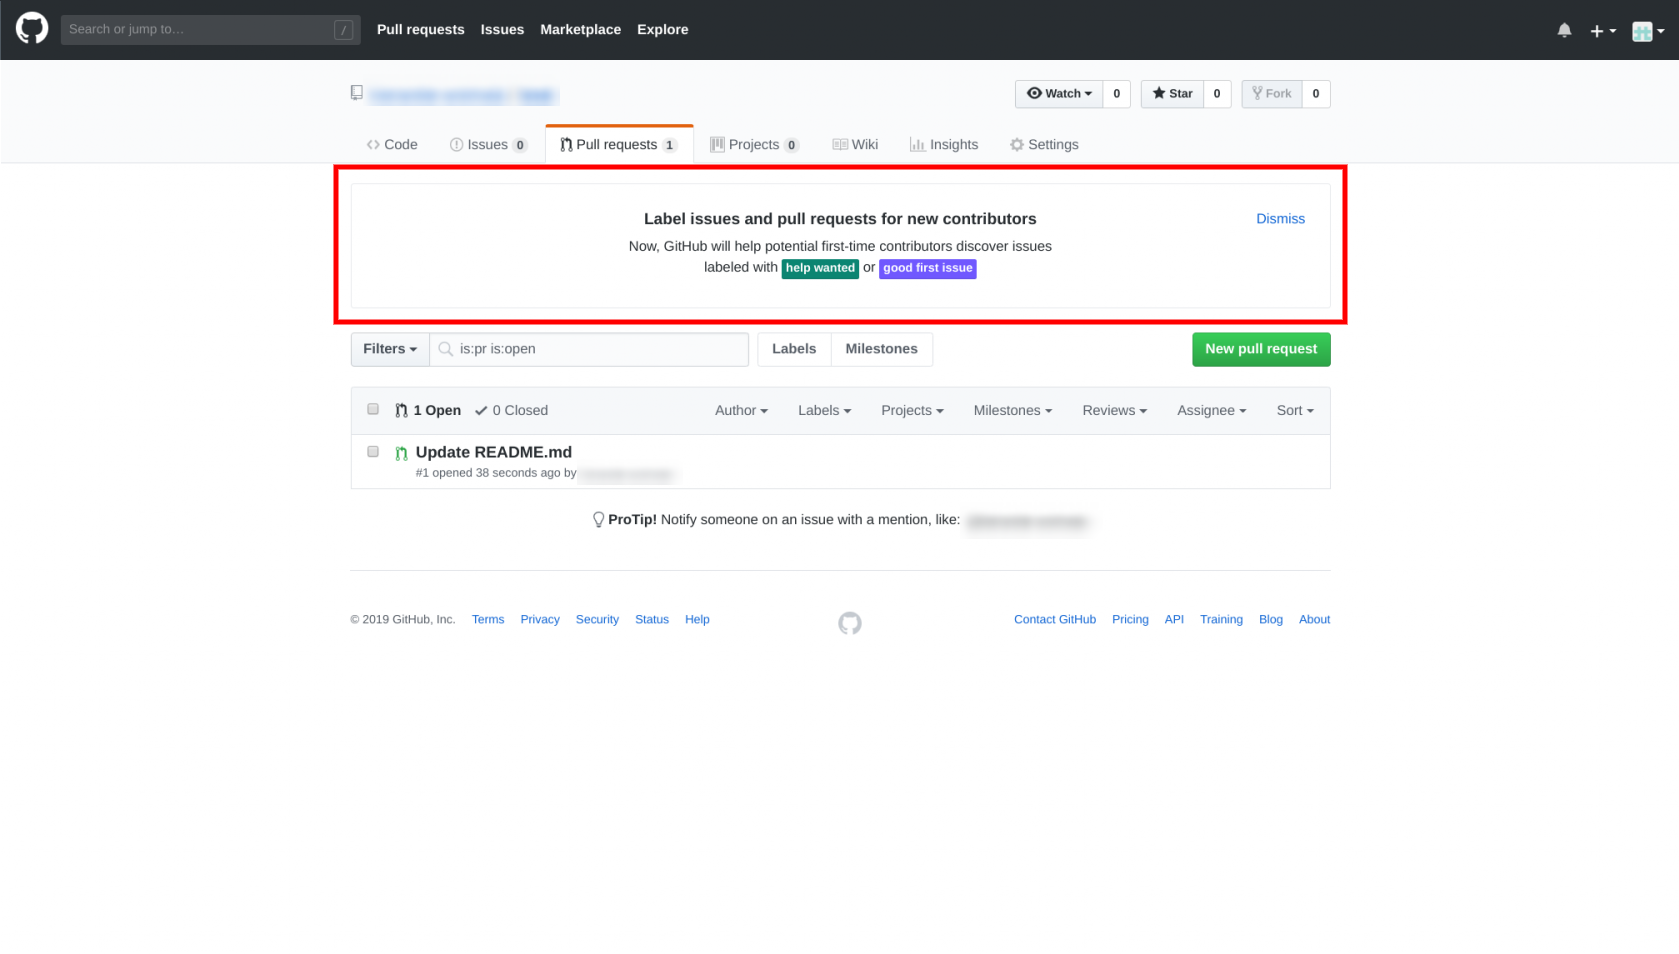View the fork count next to Fork
The image size is (1679, 954).
pyautogui.click(x=1316, y=94)
